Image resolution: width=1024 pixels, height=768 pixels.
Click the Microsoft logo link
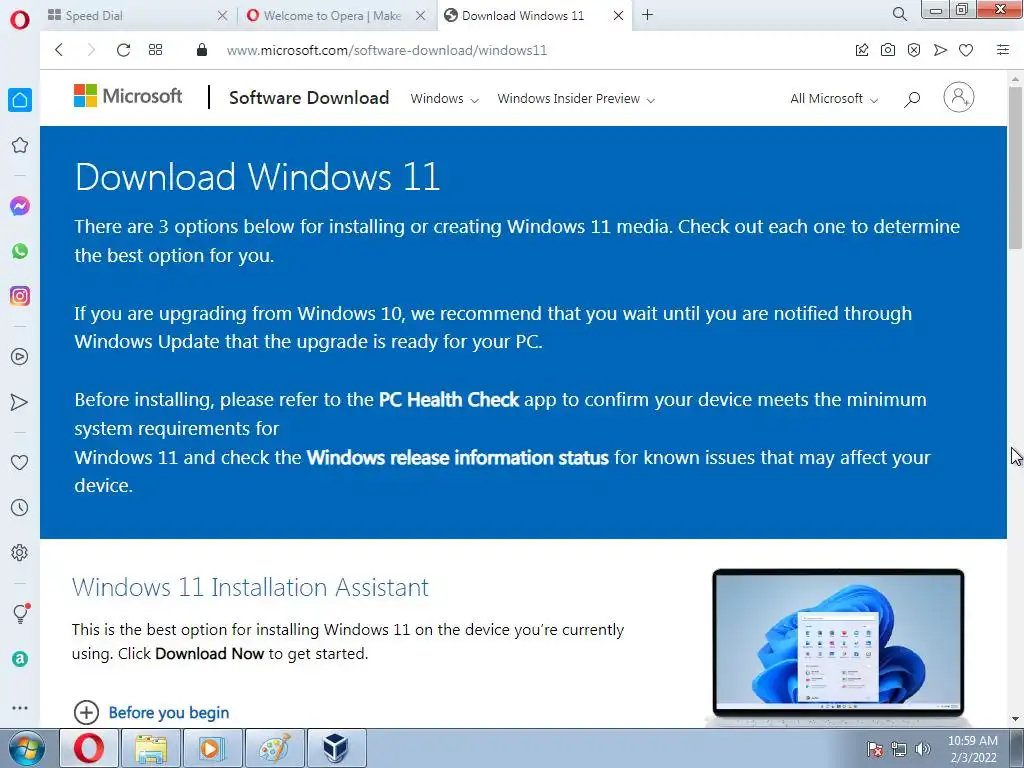point(128,96)
